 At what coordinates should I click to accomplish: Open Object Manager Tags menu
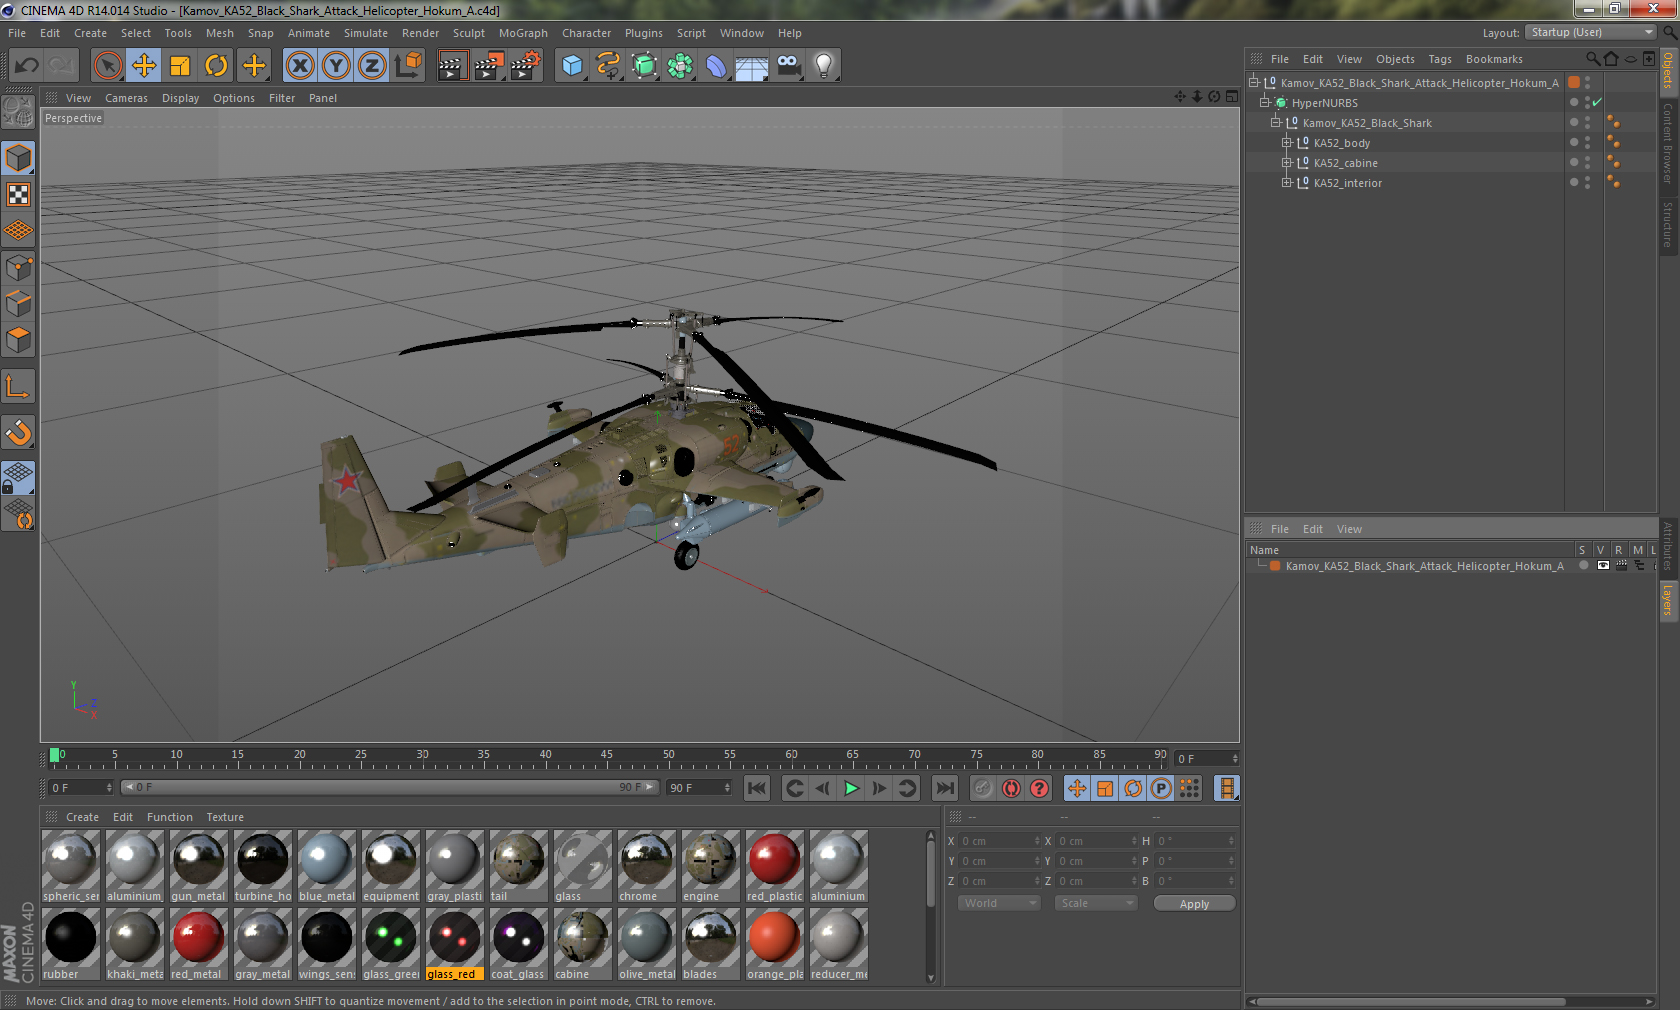[1440, 59]
